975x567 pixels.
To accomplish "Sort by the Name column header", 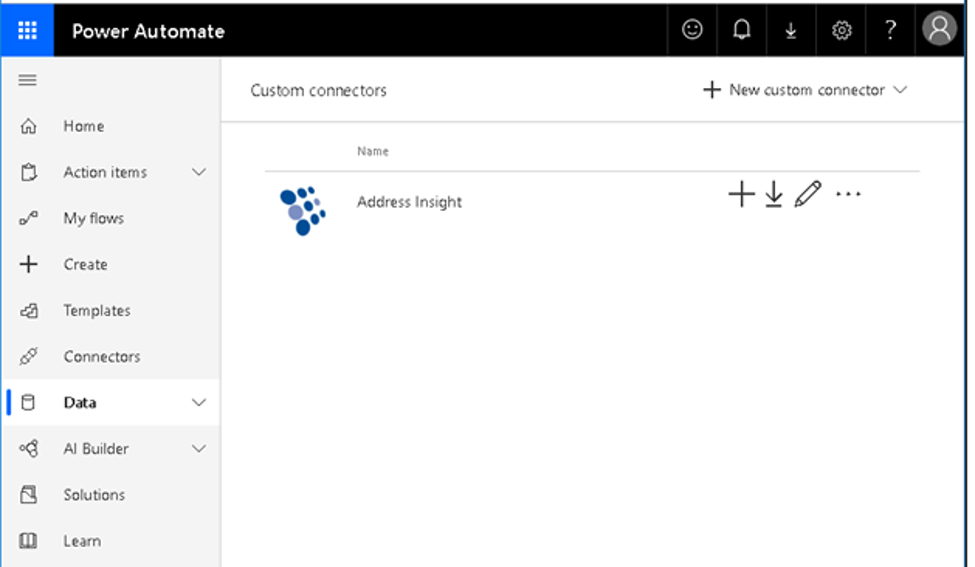I will (x=372, y=151).
